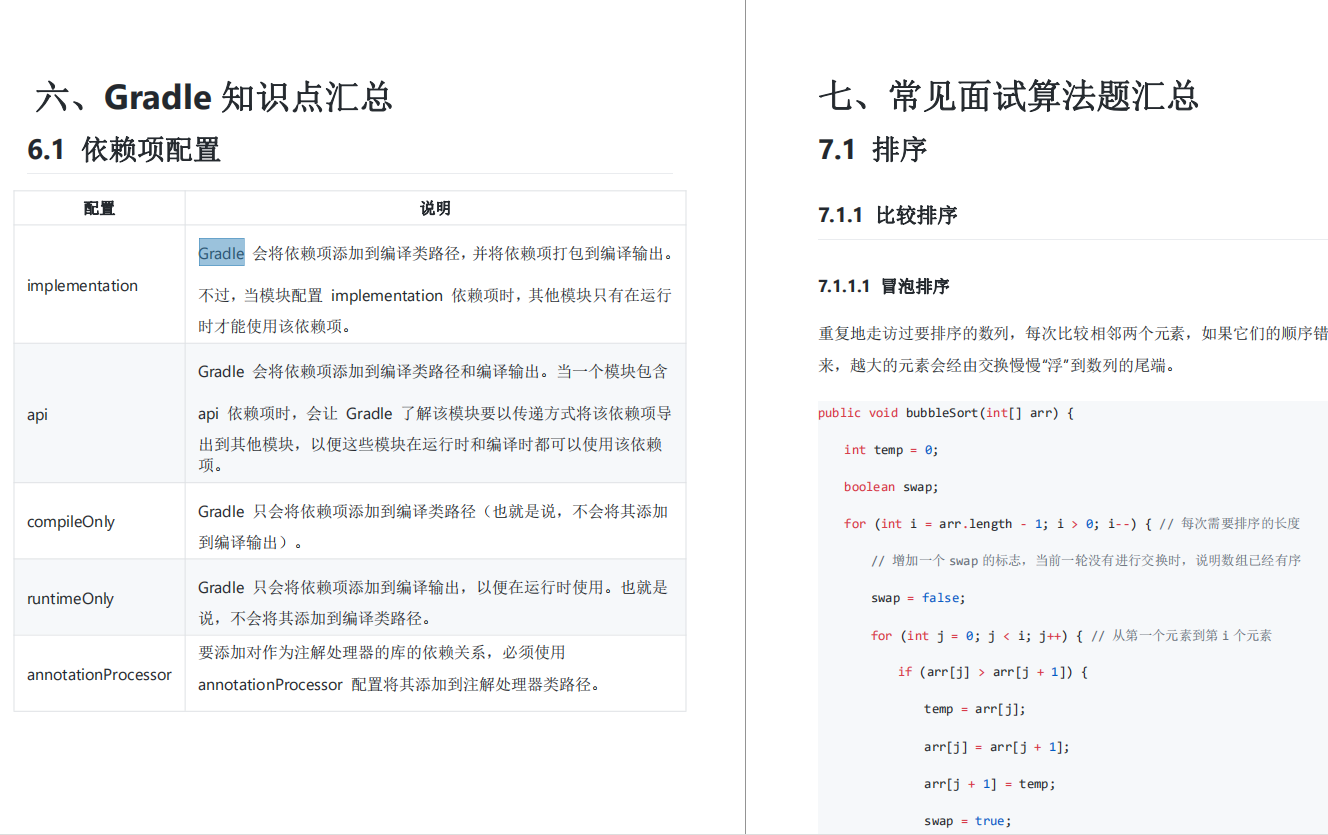Click the comment "// 每次需要排序的长度"
The width and height of the screenshot is (1328, 835).
[1230, 524]
